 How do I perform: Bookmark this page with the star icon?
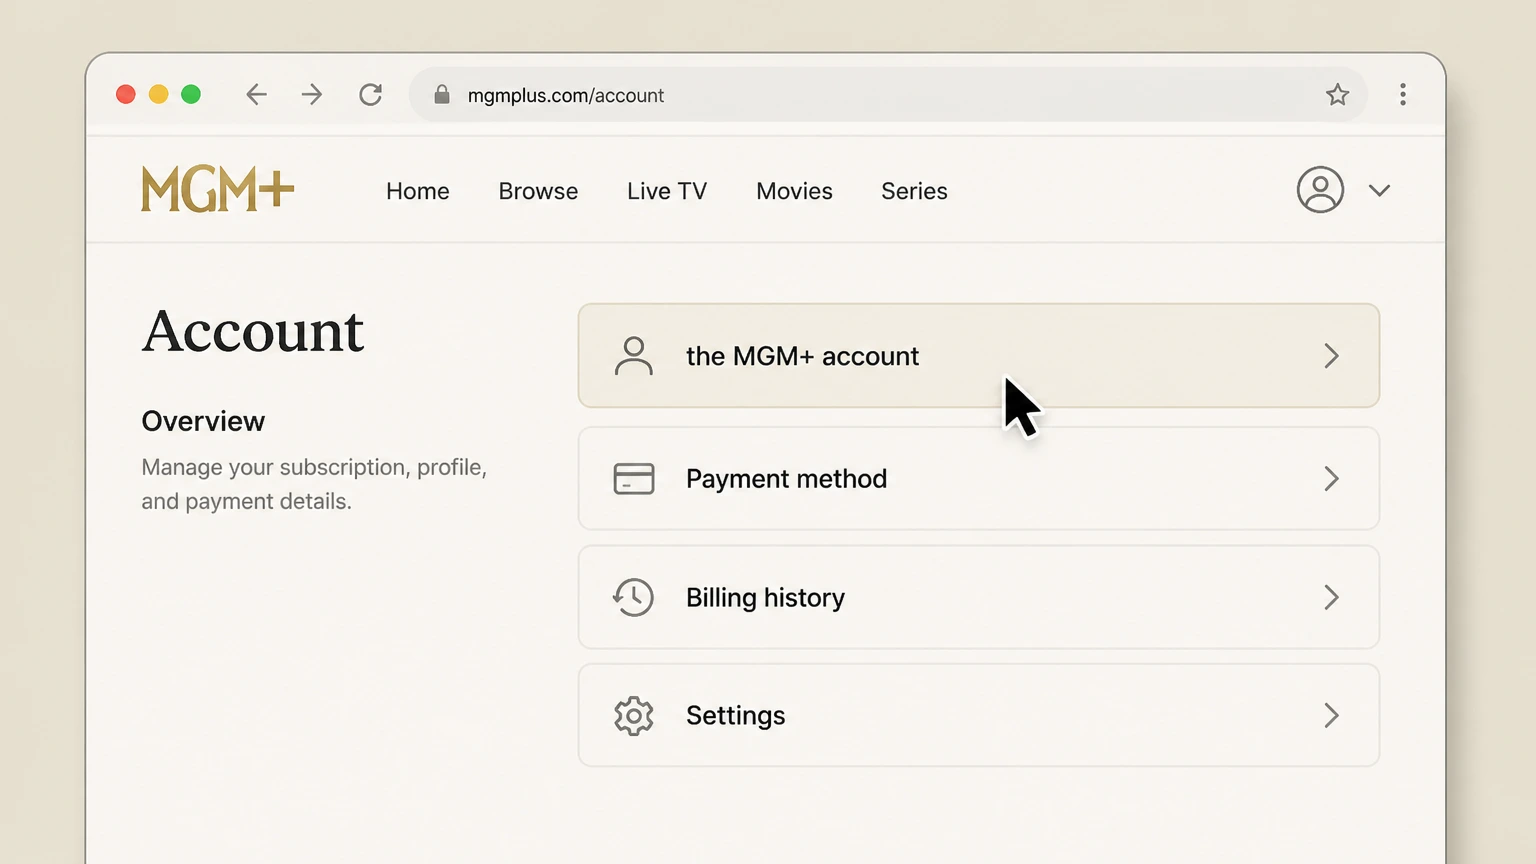1337,95
